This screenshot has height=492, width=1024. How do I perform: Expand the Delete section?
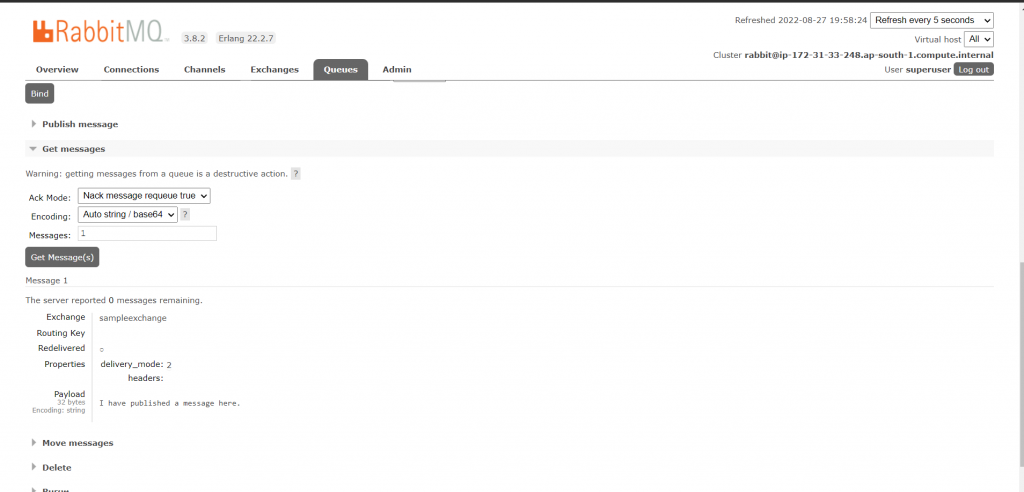click(57, 468)
